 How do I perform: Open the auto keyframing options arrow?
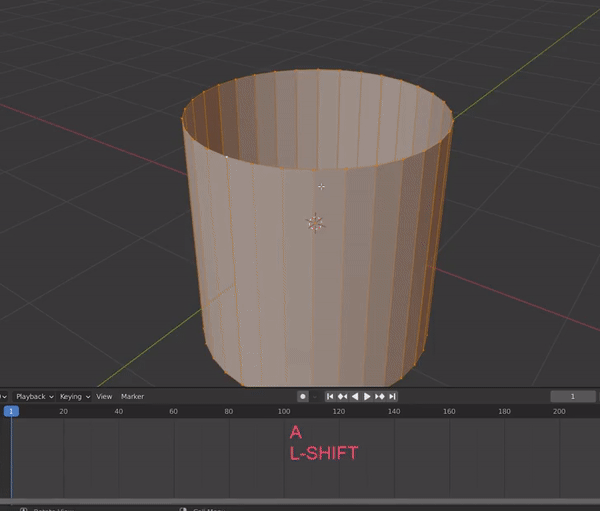point(315,397)
